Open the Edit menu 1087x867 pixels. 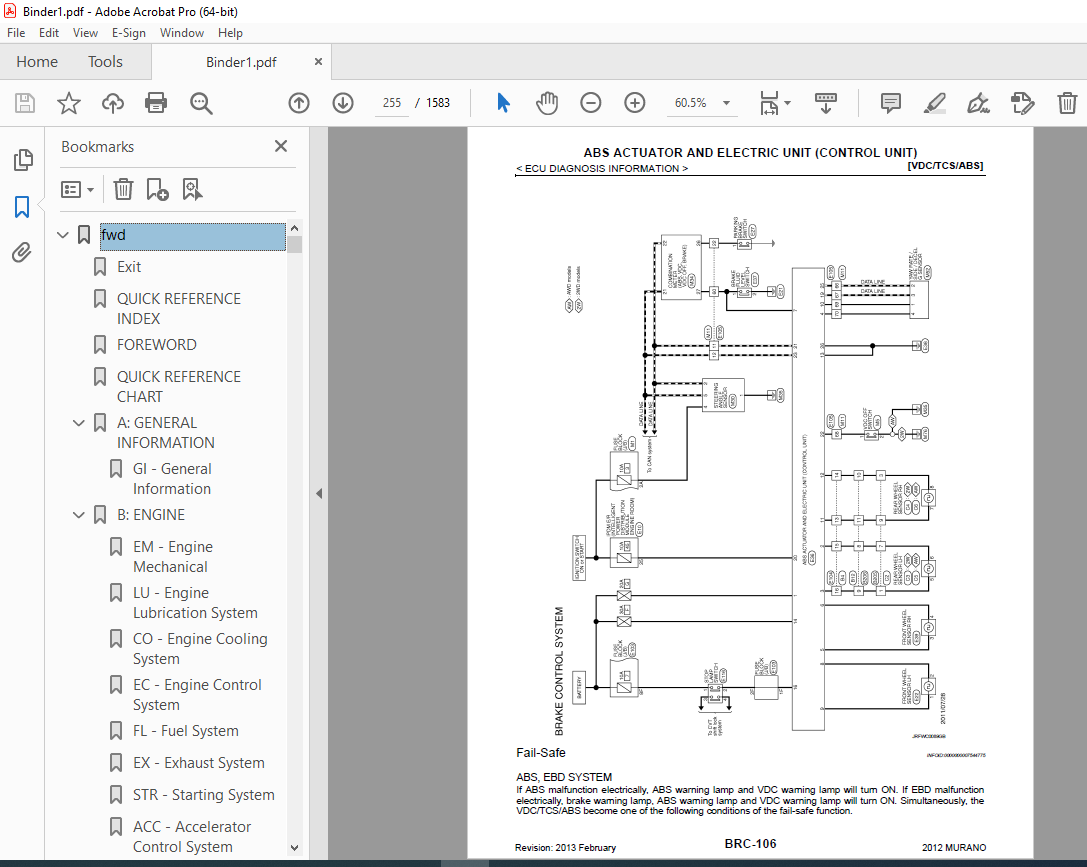pyautogui.click(x=49, y=33)
